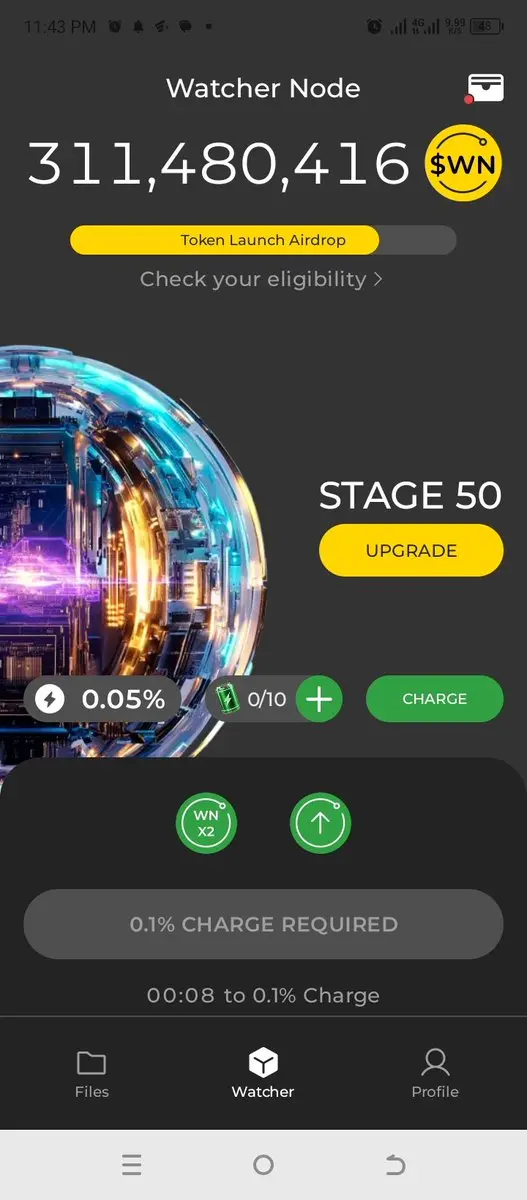This screenshot has width=527, height=1200.
Task: Tap the 311,480,416 balance counter
Action: pos(218,164)
